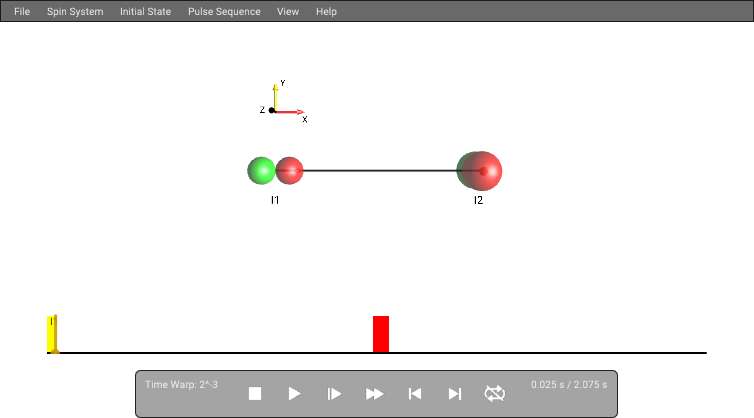Stop the simulation playback
The width and height of the screenshot is (754, 418).
point(255,394)
